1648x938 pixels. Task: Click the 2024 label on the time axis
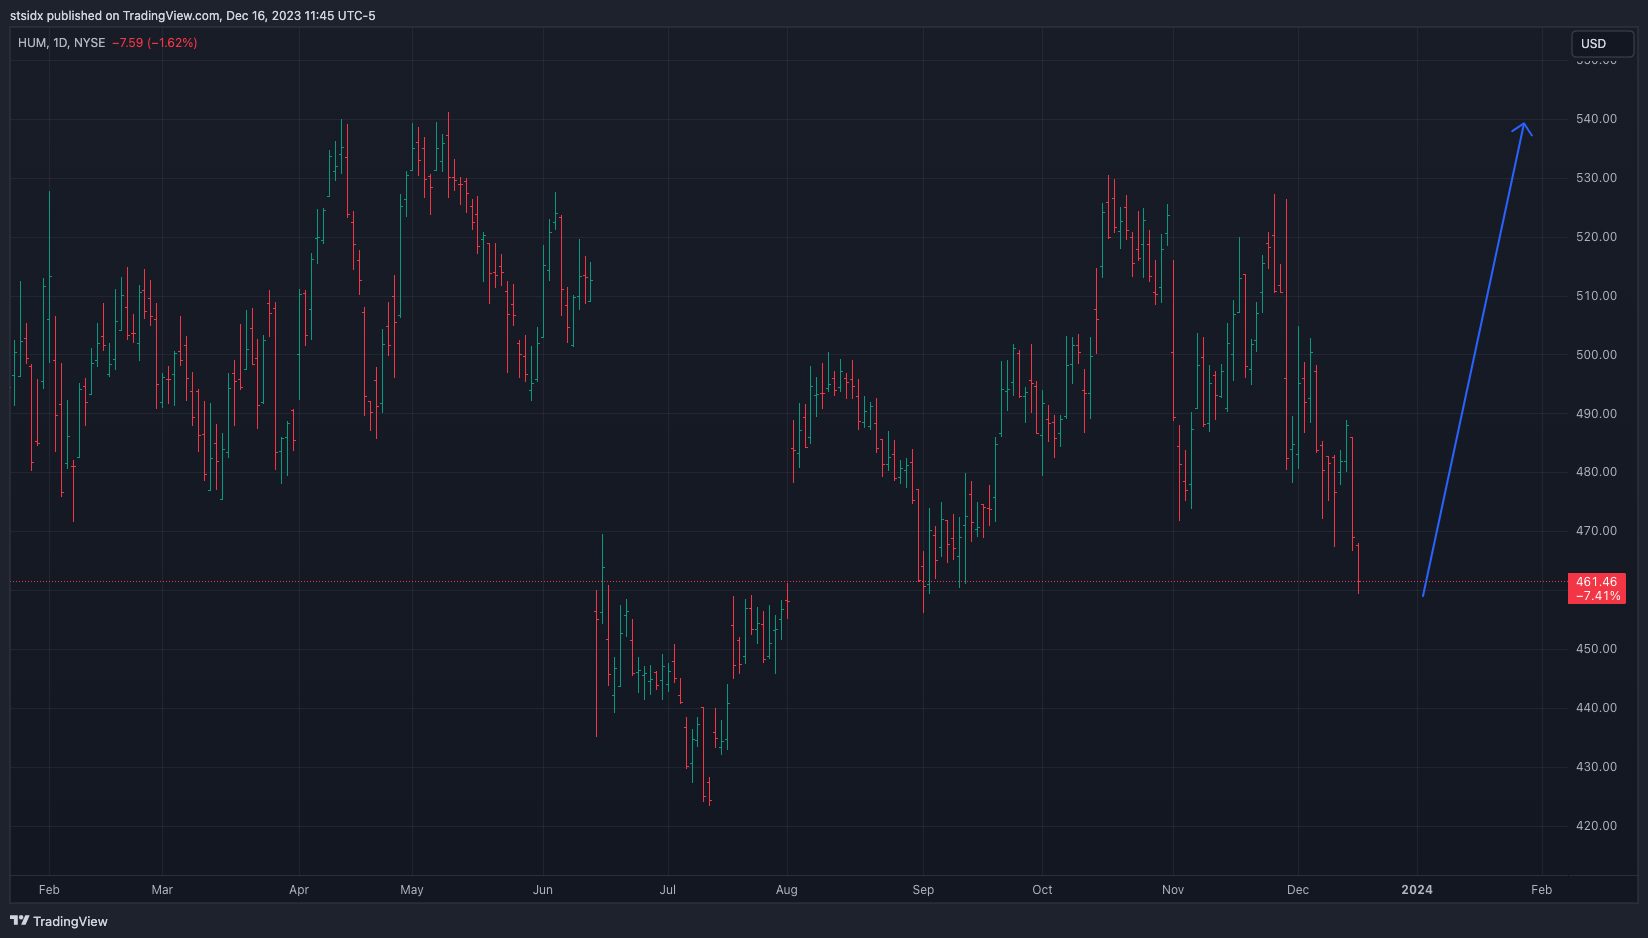tap(1417, 890)
